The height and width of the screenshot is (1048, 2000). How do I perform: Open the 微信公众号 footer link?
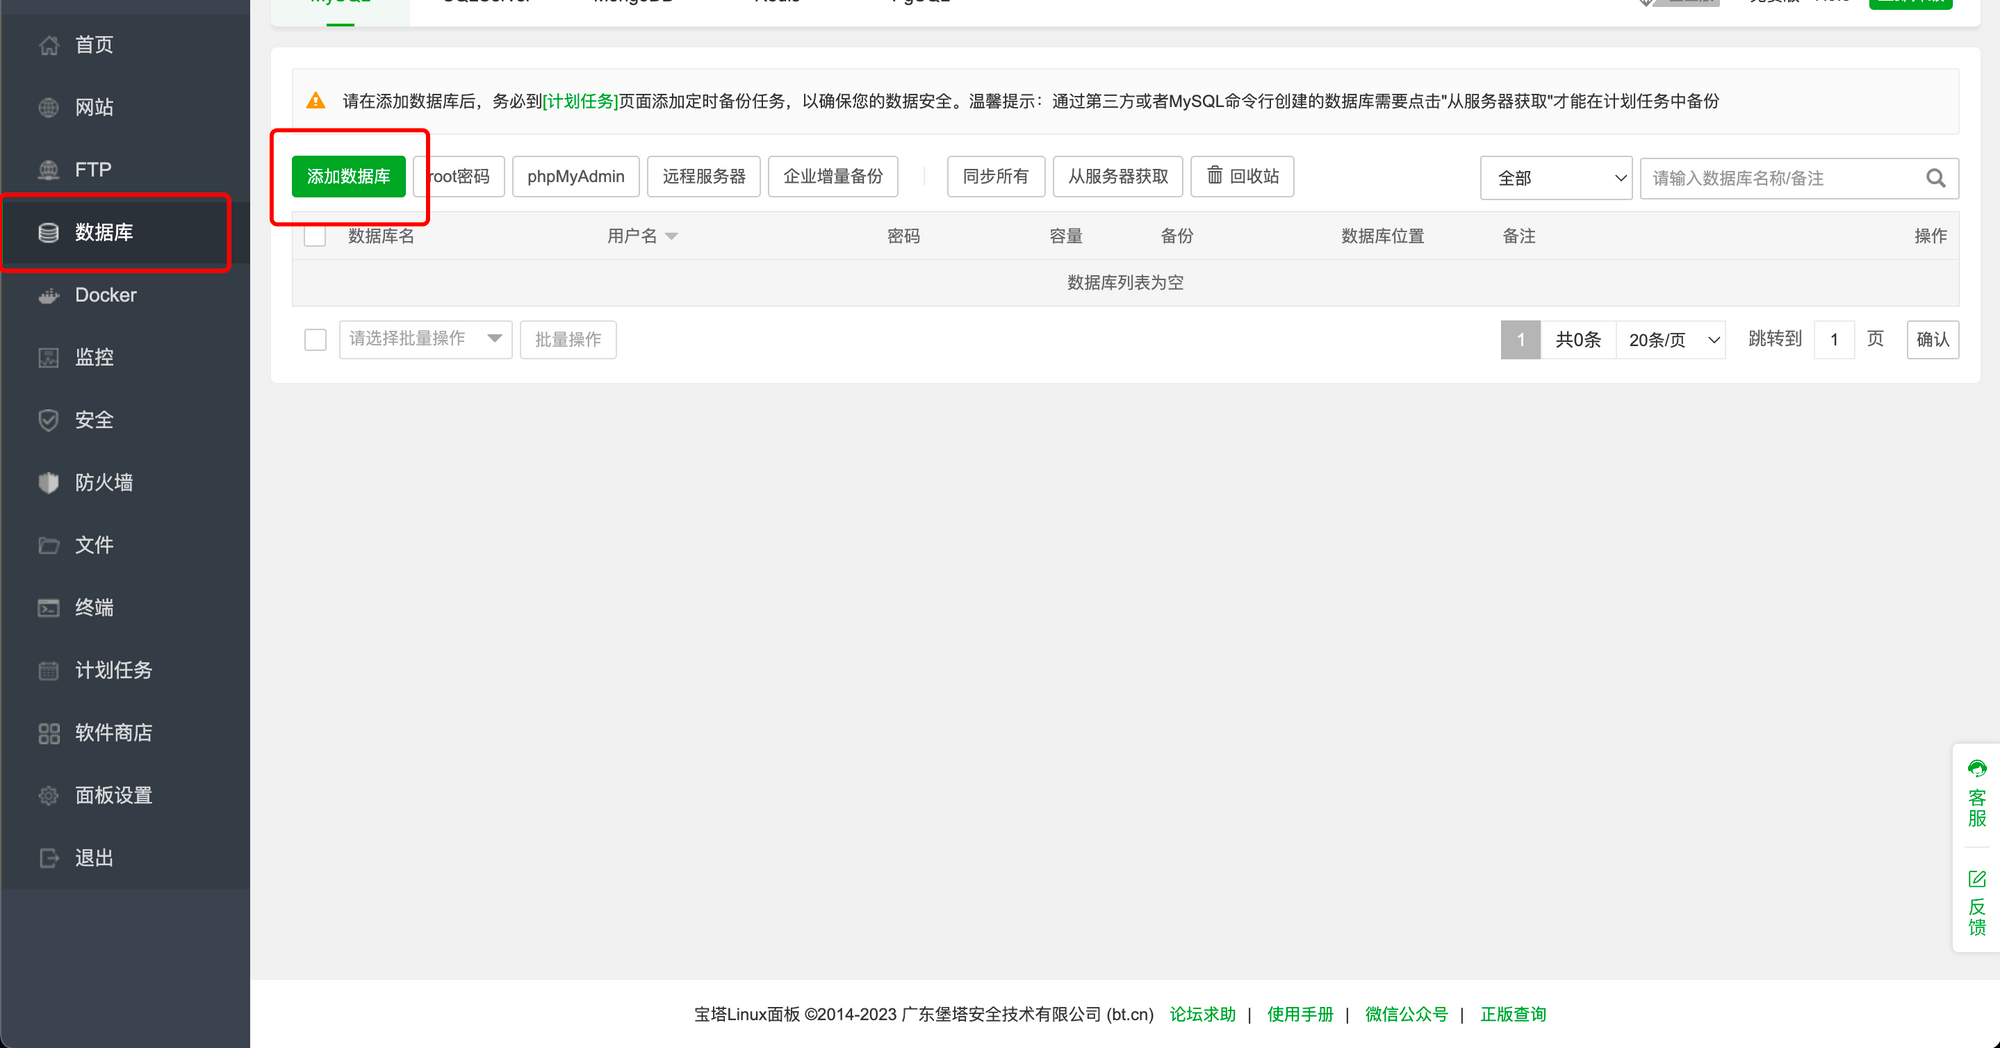1406,1014
